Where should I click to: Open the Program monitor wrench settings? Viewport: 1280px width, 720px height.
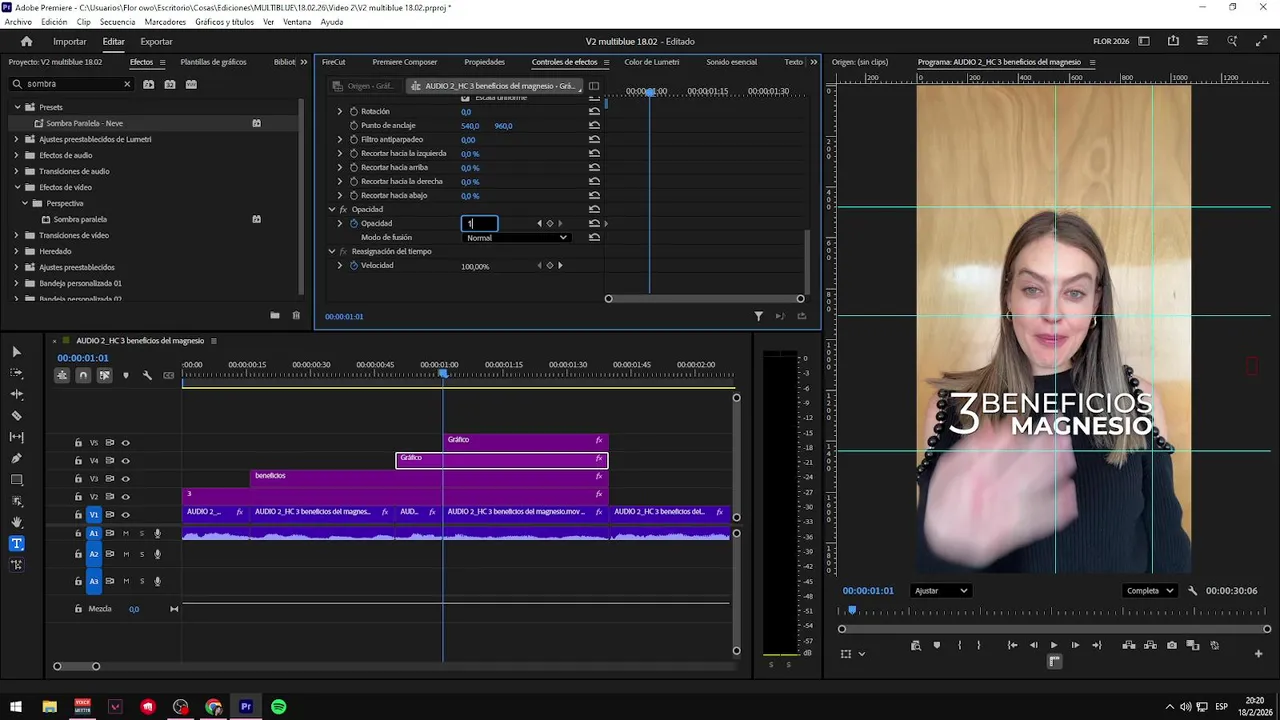(x=1192, y=591)
